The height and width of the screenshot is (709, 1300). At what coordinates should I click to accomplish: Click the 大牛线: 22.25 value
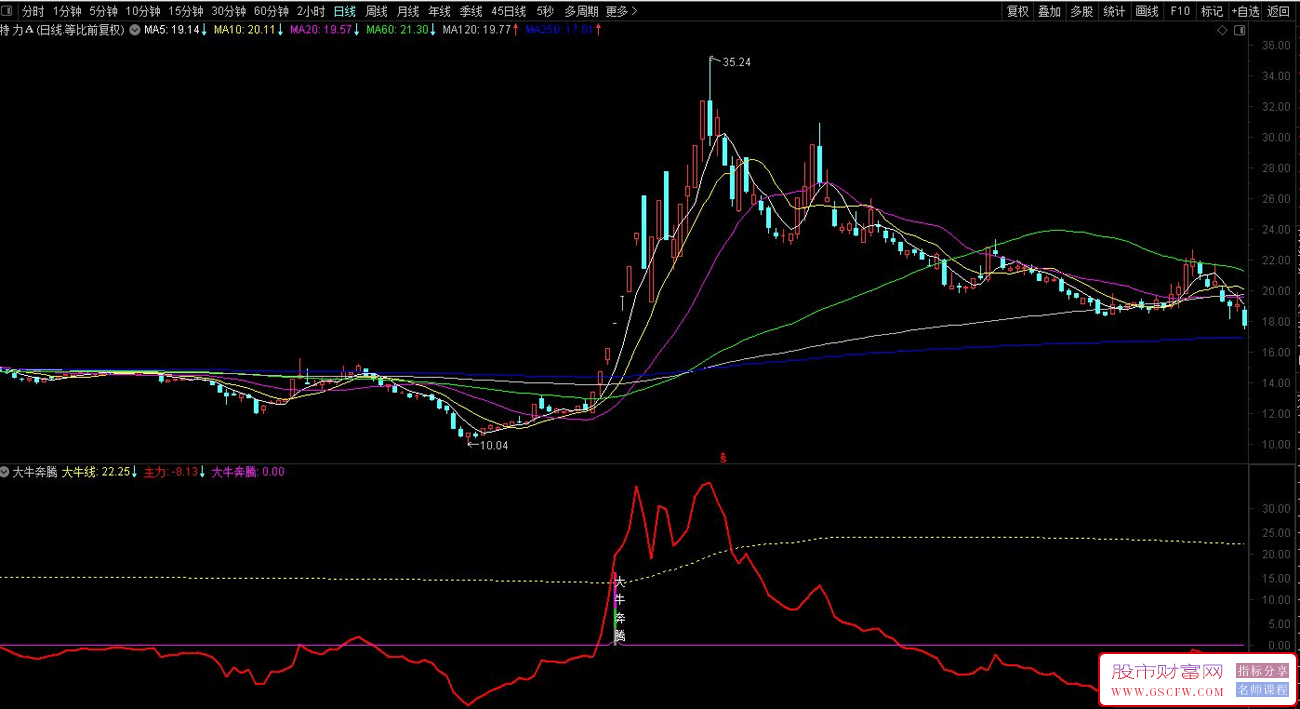(97, 471)
